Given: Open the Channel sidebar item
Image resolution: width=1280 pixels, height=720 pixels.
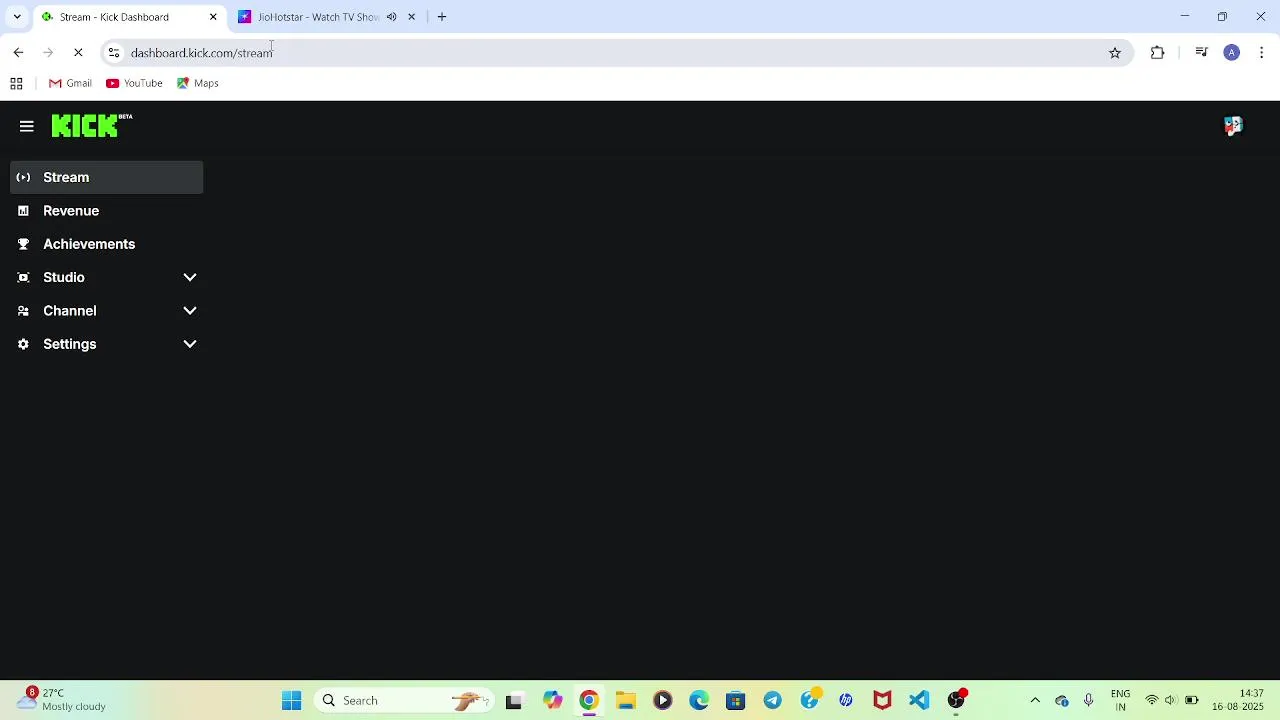Looking at the screenshot, I should 107,311.
